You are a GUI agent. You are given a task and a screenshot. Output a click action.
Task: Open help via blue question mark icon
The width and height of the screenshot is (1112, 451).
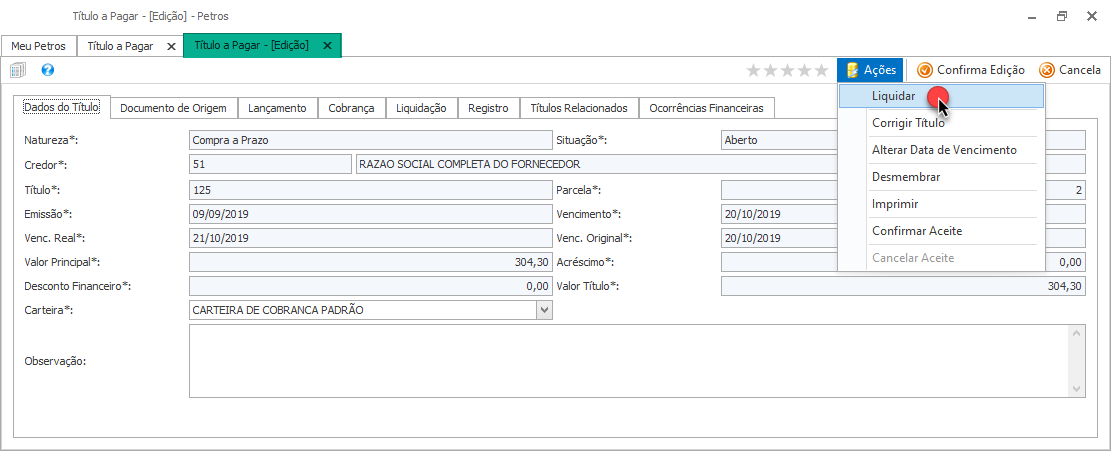[x=48, y=69]
